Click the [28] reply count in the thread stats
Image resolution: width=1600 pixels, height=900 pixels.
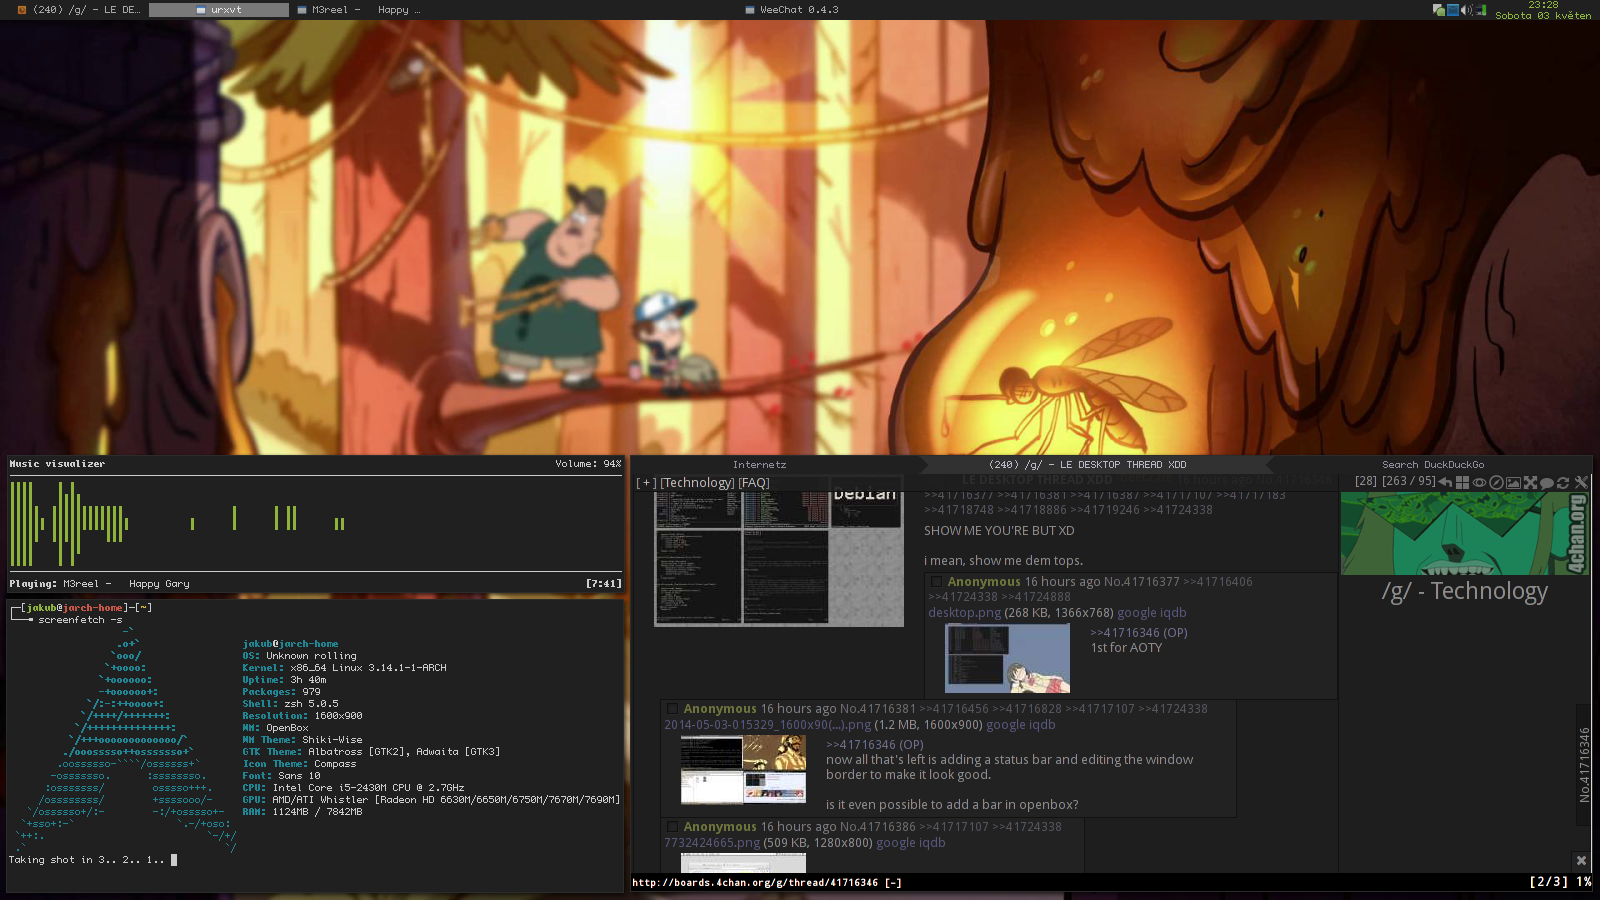(1366, 481)
